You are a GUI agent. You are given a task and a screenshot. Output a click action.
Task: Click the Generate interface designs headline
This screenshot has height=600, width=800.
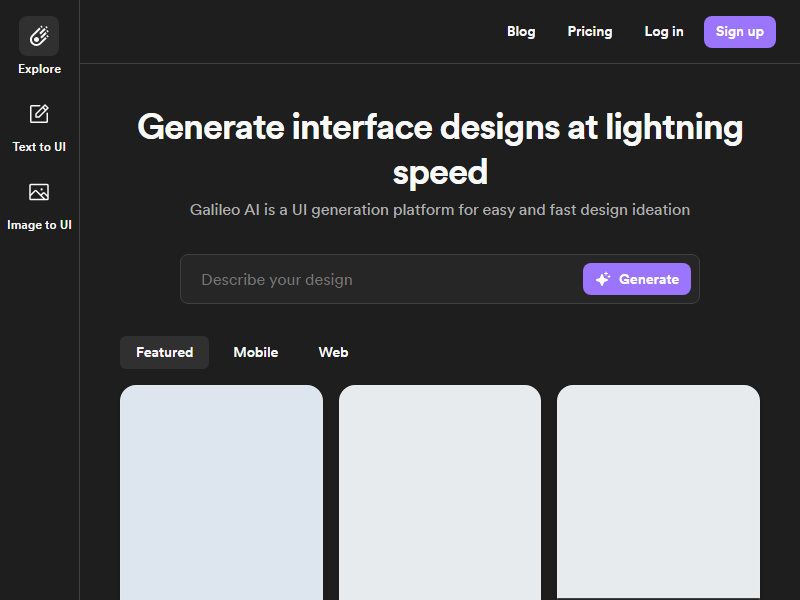tap(440, 149)
